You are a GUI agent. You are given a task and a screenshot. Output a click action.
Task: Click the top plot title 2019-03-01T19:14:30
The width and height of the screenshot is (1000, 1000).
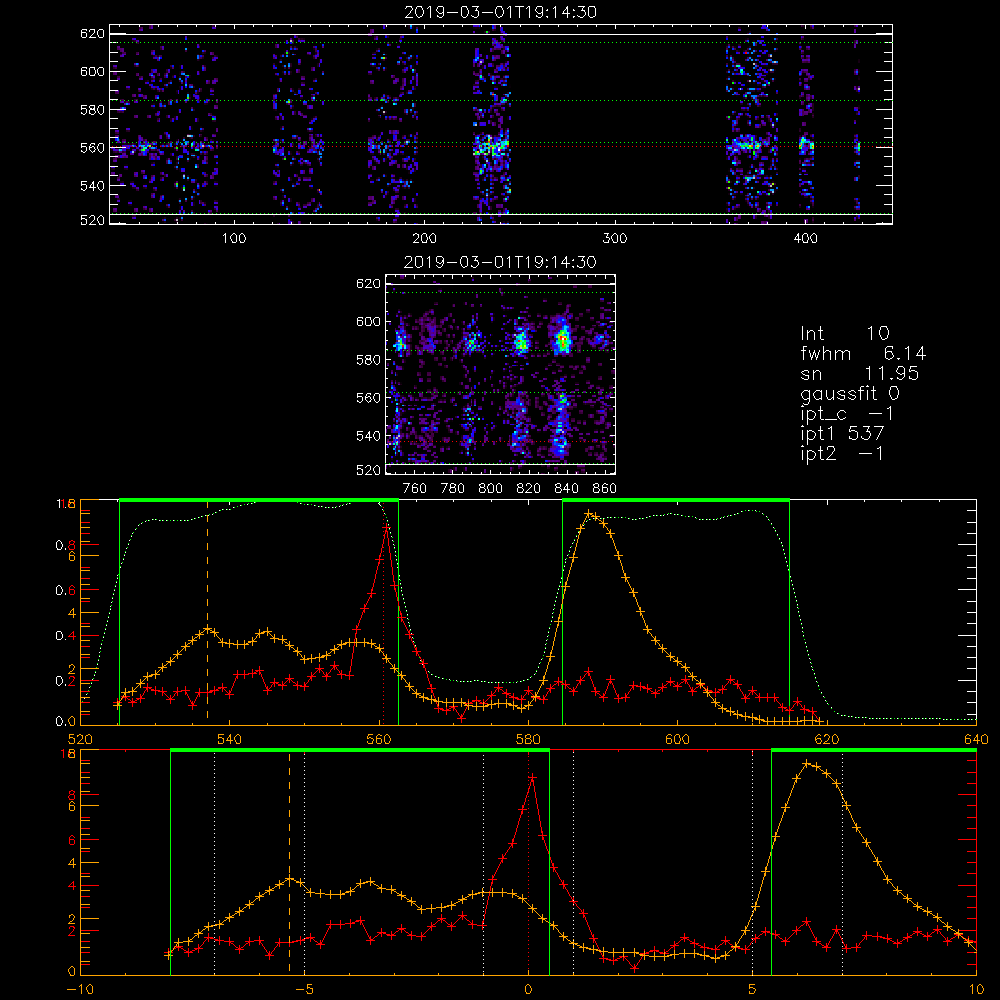pos(500,12)
